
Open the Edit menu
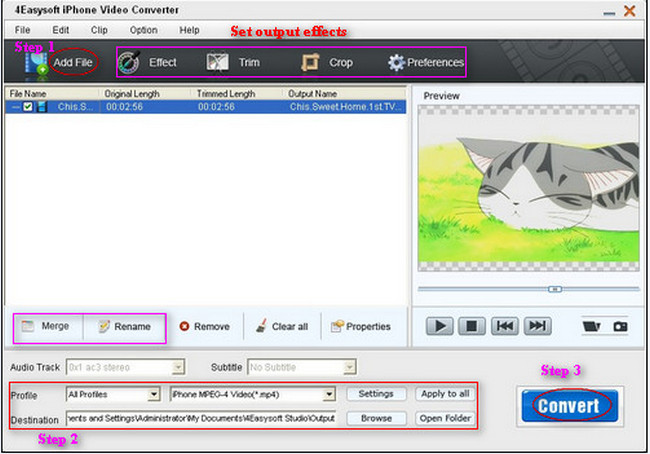(61, 30)
